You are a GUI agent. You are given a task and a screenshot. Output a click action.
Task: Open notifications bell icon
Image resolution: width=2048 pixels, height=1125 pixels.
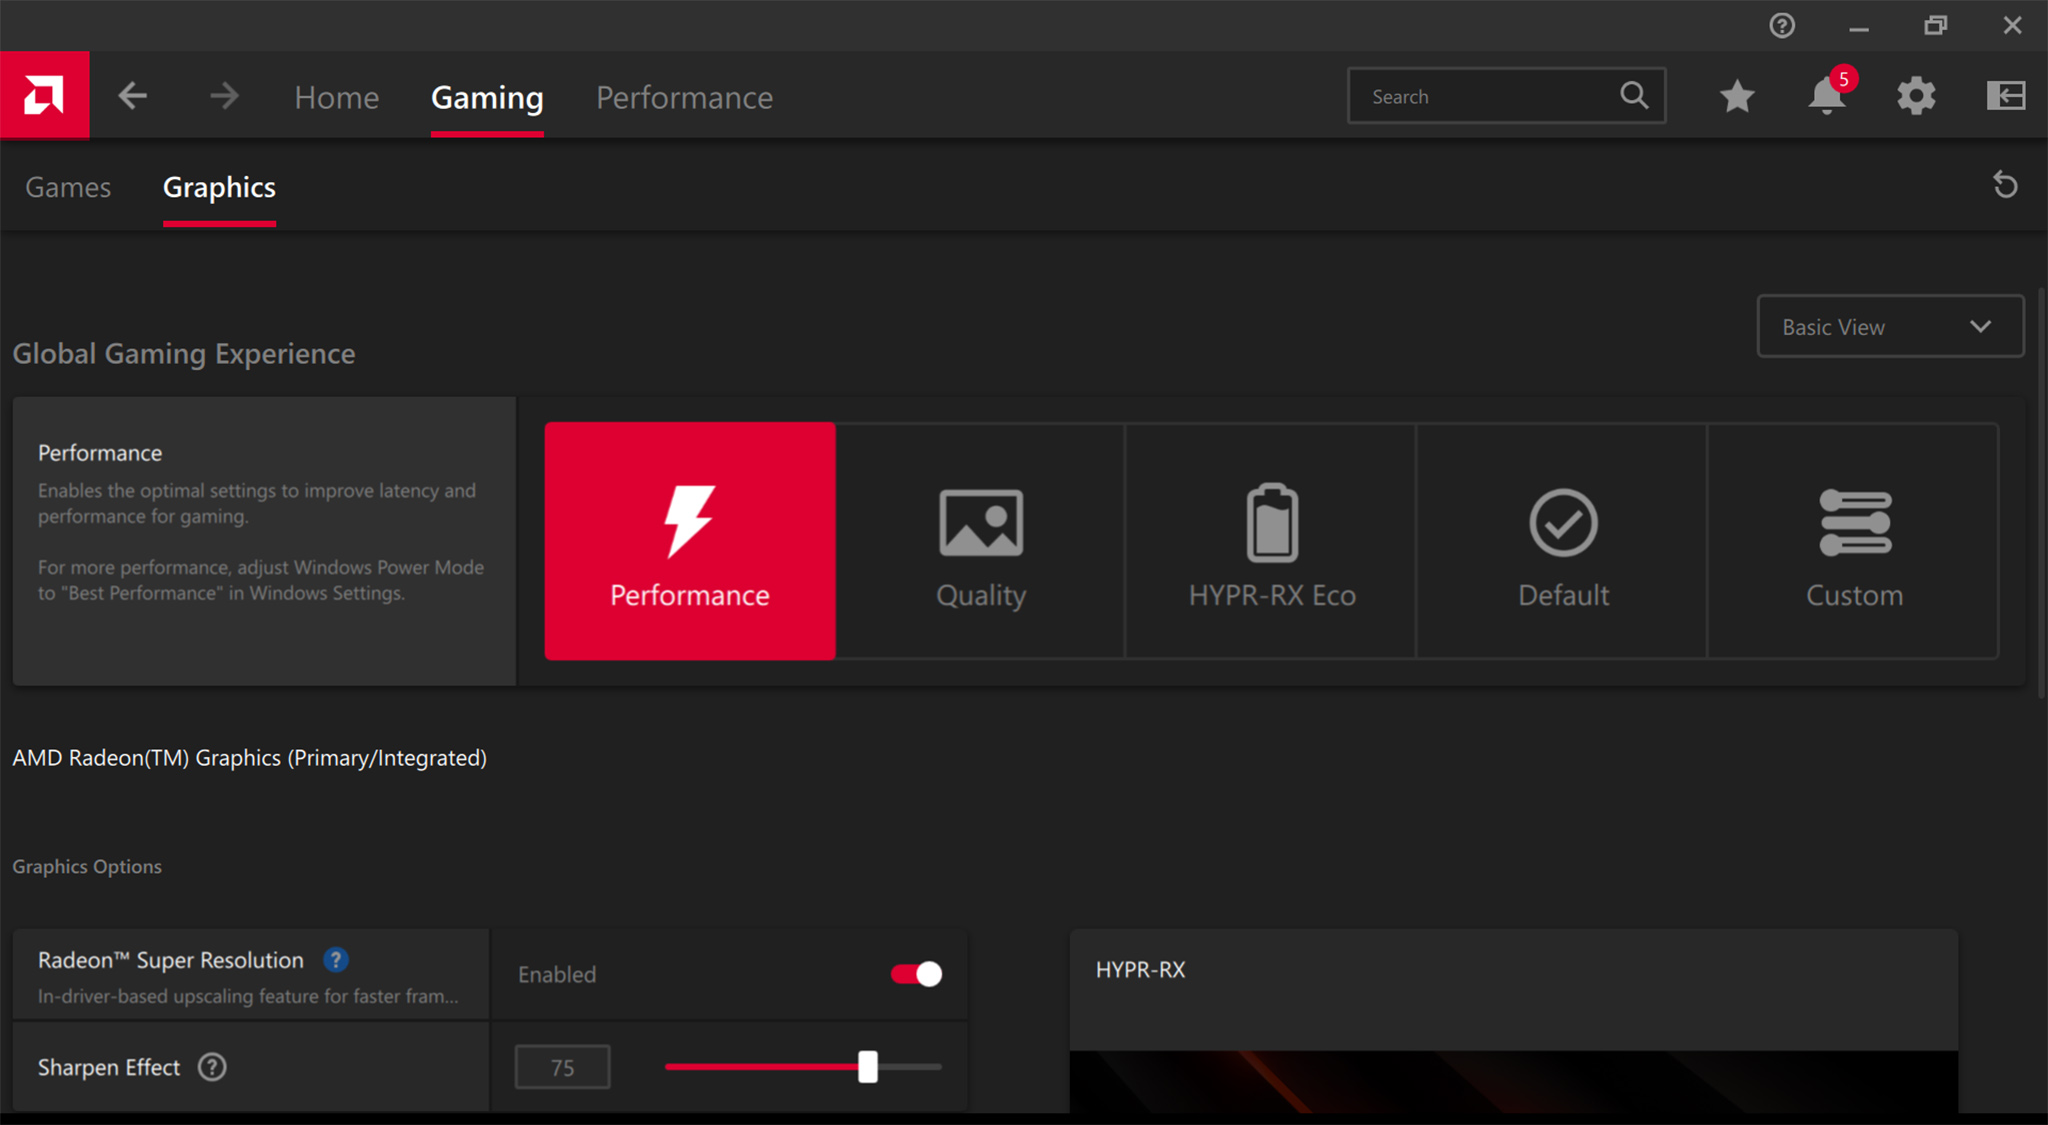(x=1826, y=96)
